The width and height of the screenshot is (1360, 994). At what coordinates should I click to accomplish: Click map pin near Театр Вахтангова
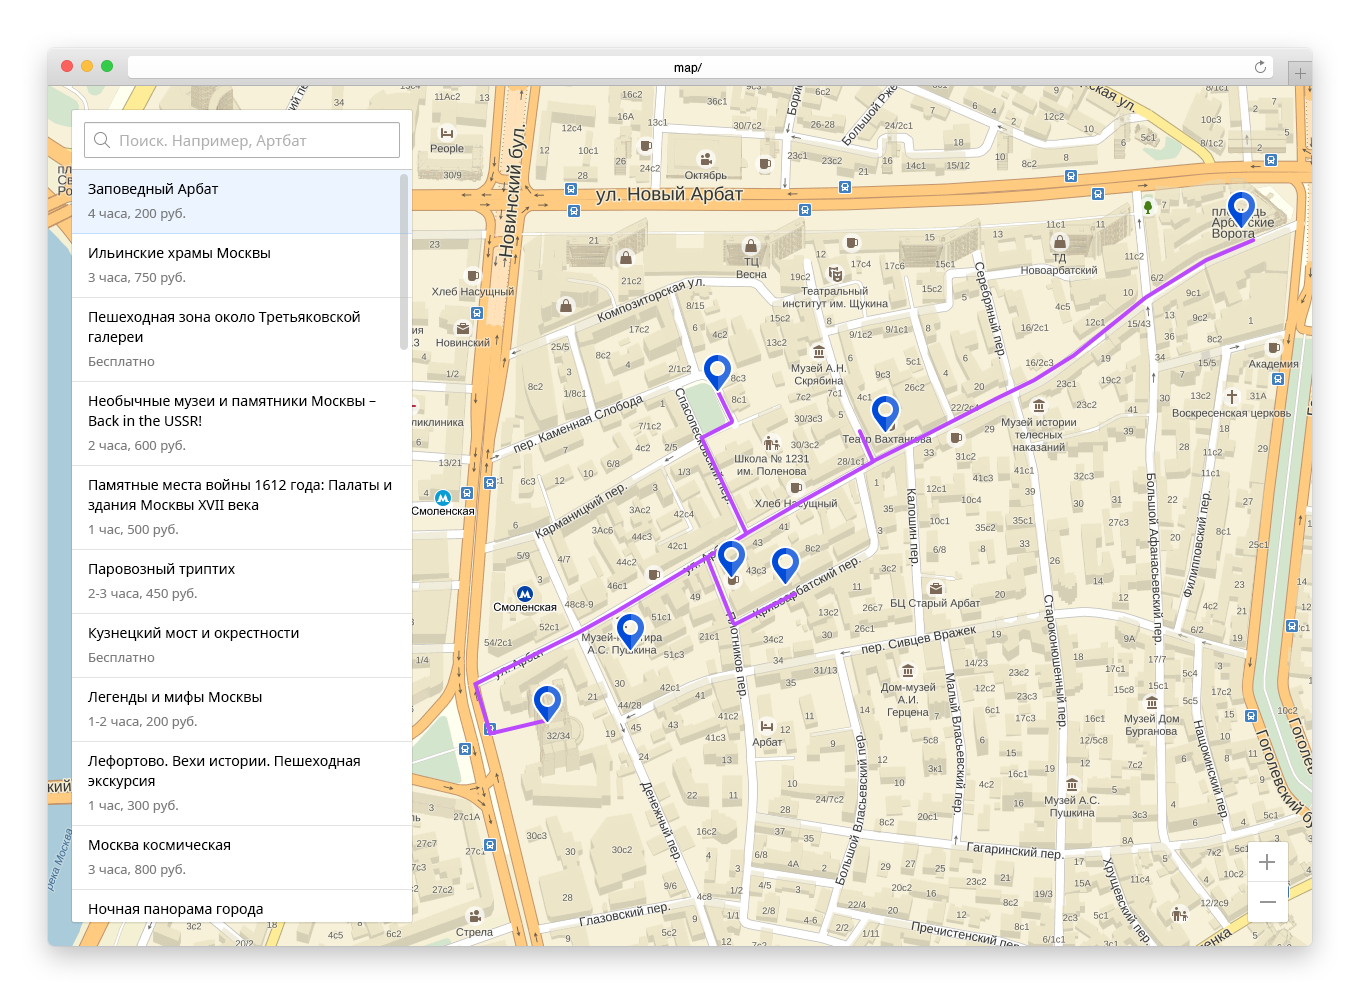(x=885, y=414)
